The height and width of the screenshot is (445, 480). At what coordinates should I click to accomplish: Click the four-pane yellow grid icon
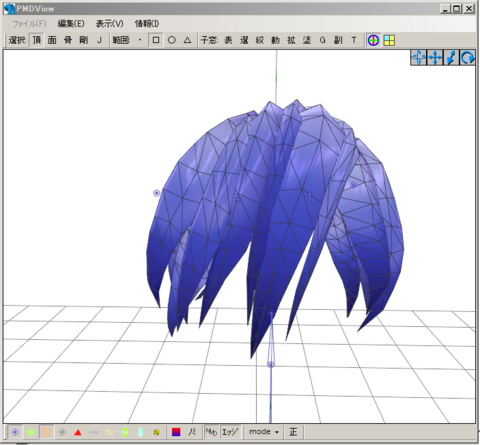pos(389,40)
